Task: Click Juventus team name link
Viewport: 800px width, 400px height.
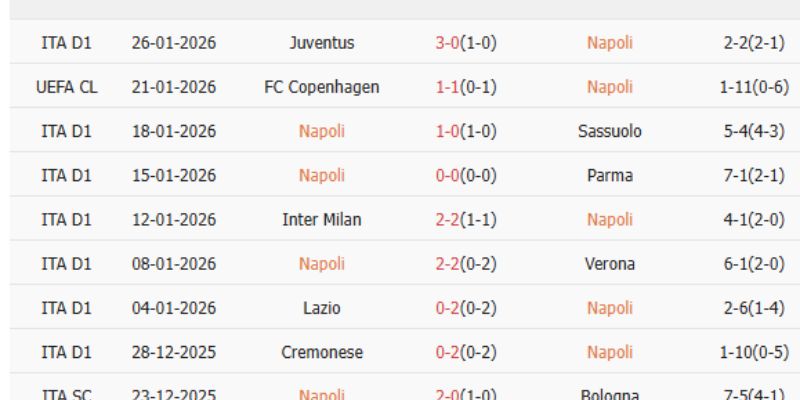Action: tap(320, 43)
